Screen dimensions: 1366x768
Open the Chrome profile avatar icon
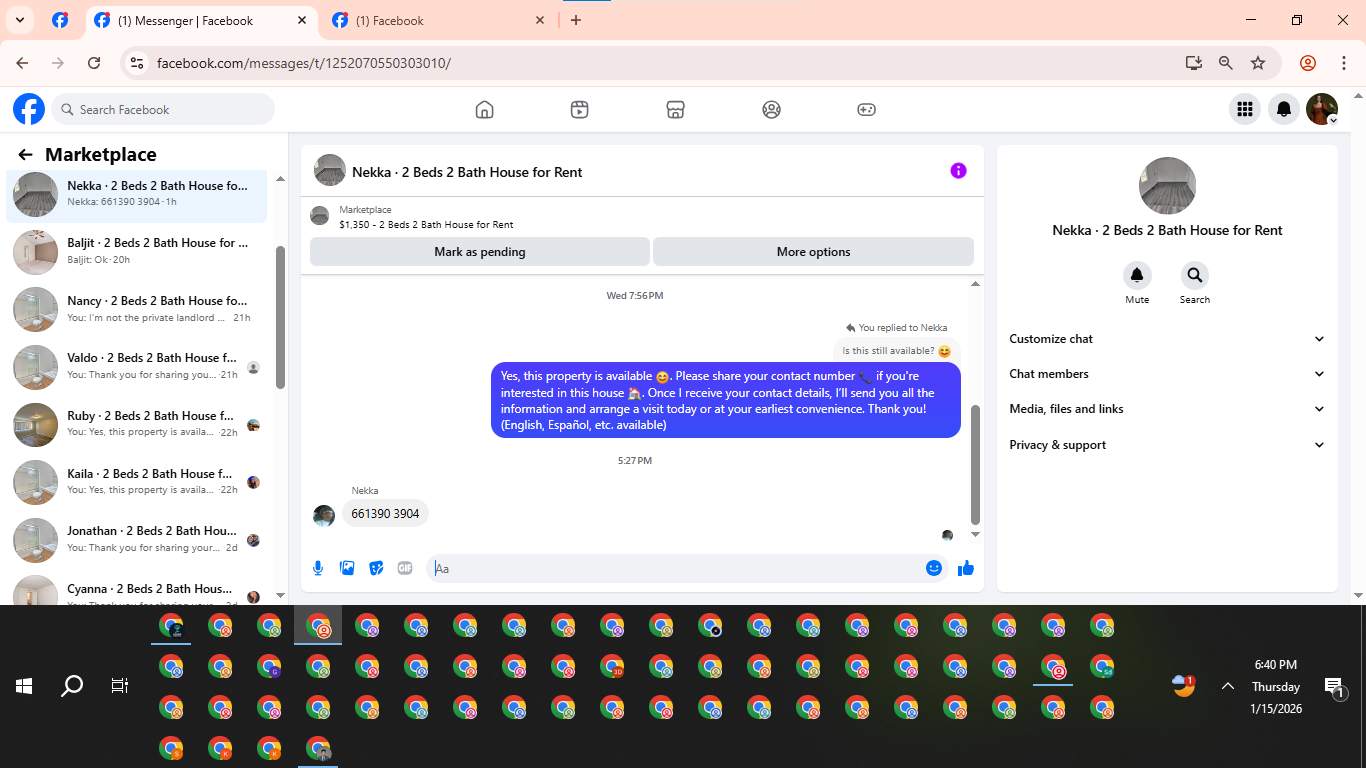point(1308,63)
